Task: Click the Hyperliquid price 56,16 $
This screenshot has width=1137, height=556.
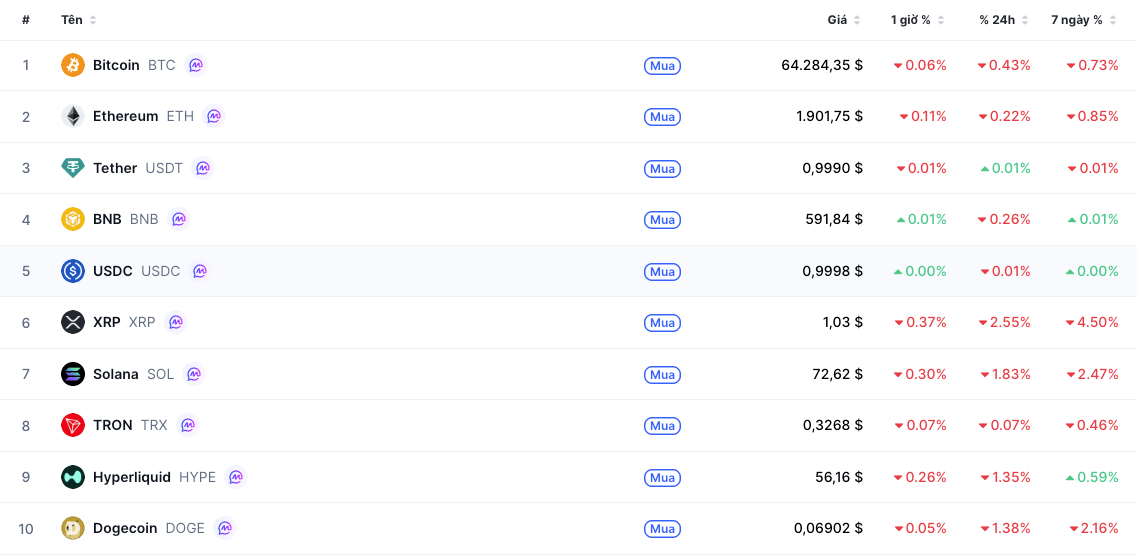Action: (839, 477)
